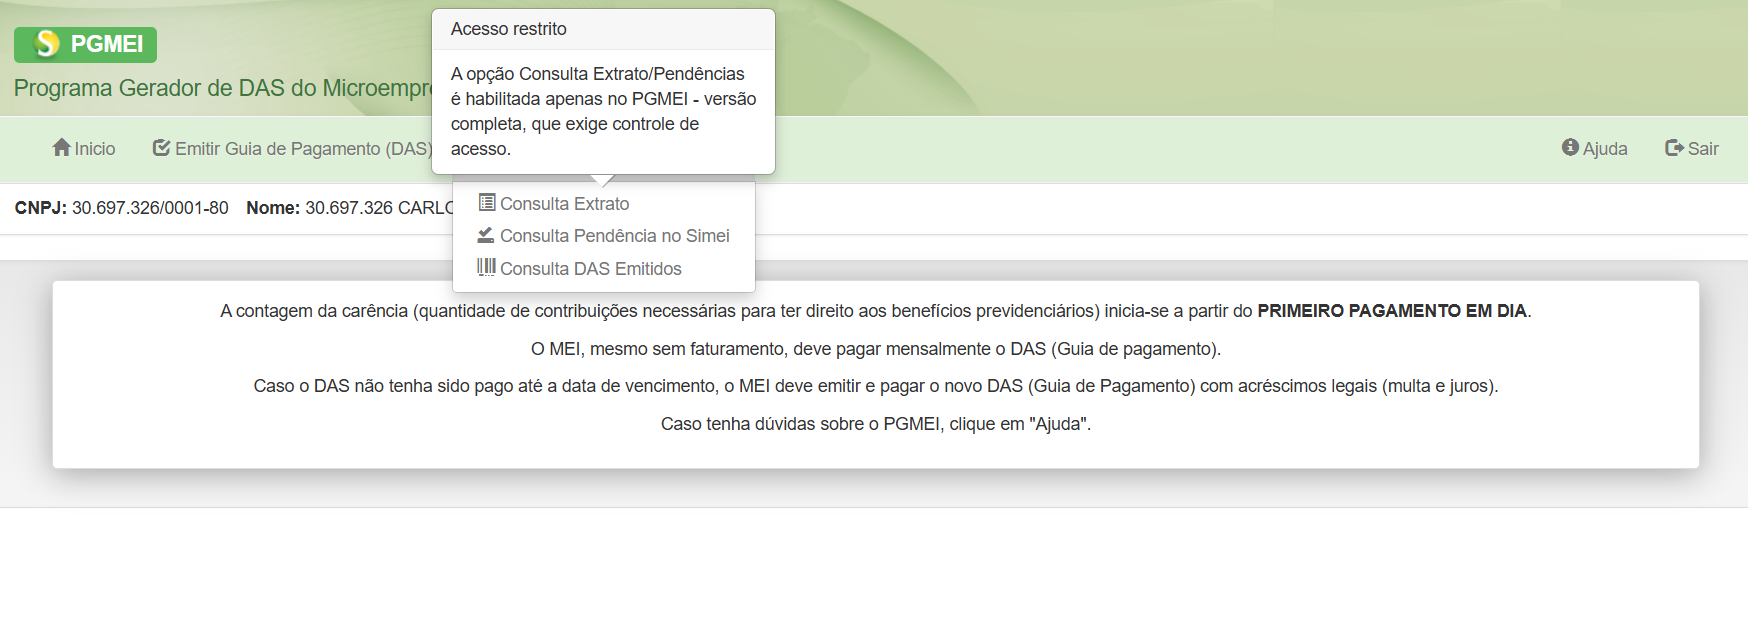
Task: Click the info icon beside Ajuda
Action: 1570,148
